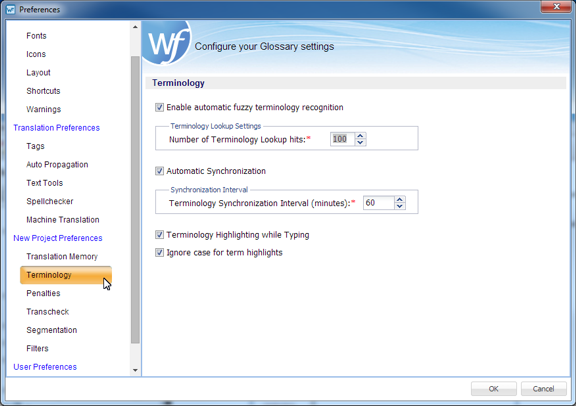The image size is (576, 406).
Task: Toggle Enable automatic fuzzy terminology recognition
Action: pyautogui.click(x=159, y=107)
